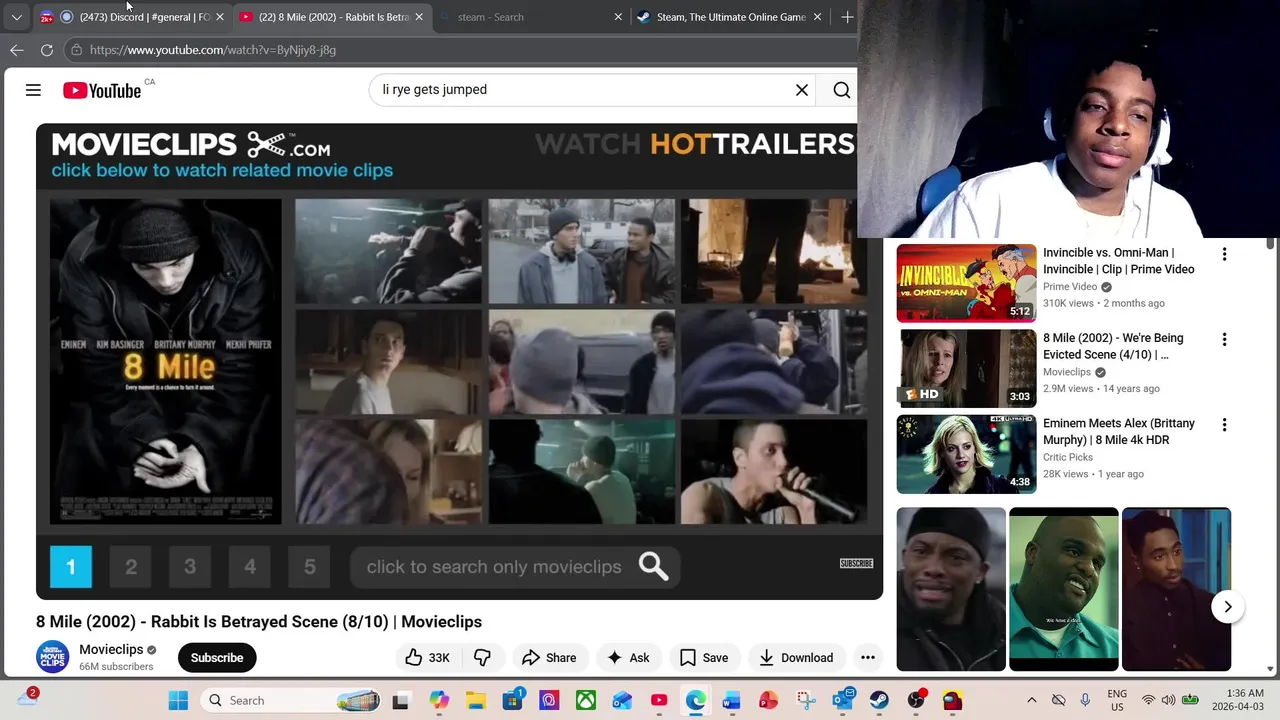Select end-screen page number 4
Image resolution: width=1280 pixels, height=720 pixels.
(250, 567)
